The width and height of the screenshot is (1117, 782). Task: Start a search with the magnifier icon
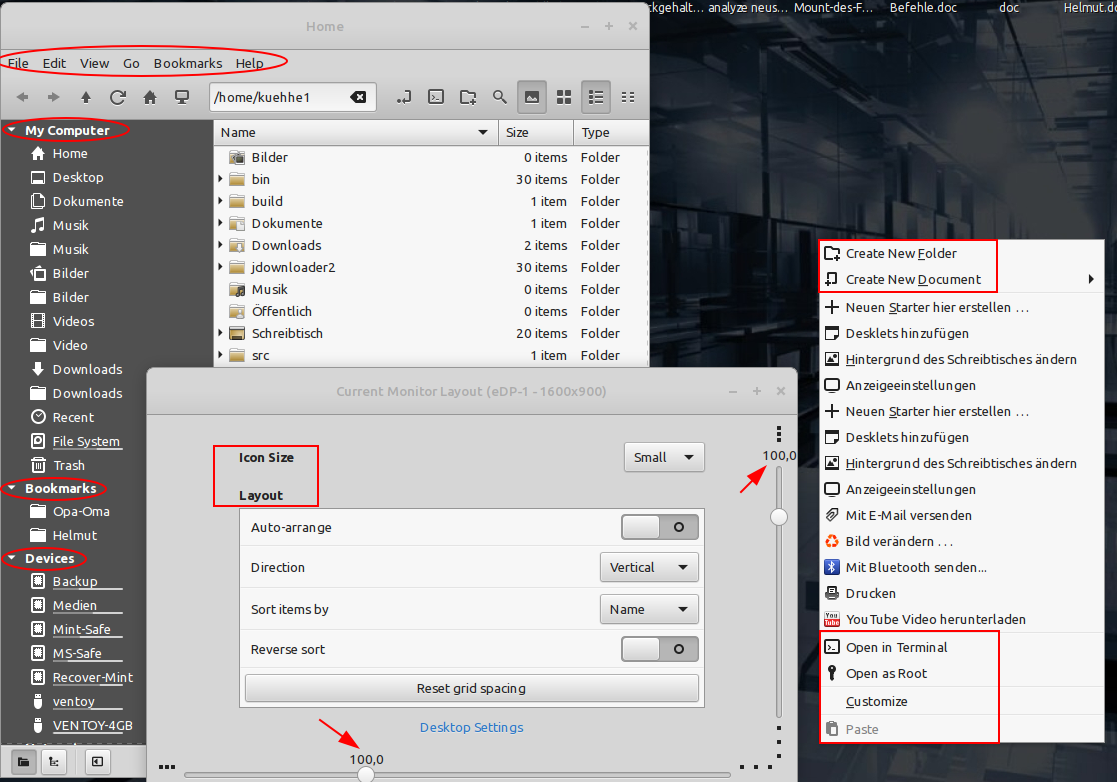tap(500, 97)
